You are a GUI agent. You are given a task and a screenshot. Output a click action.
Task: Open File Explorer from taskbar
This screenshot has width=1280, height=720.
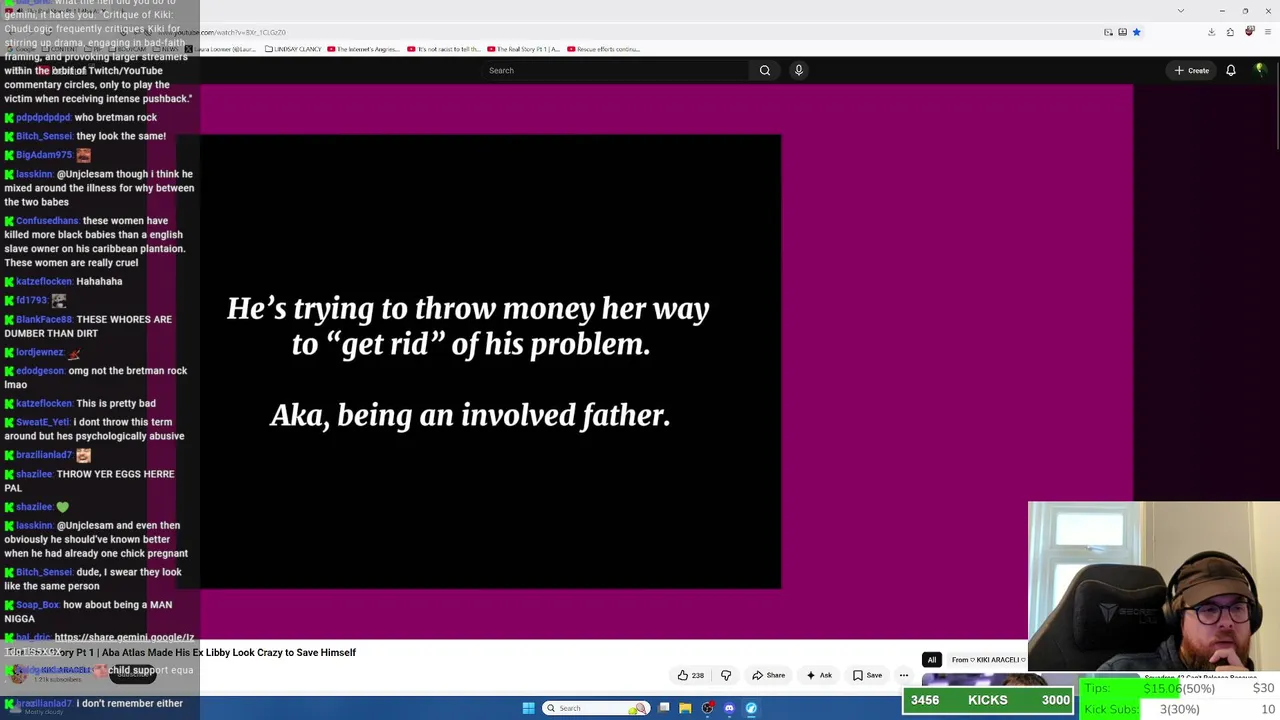pyautogui.click(x=685, y=708)
